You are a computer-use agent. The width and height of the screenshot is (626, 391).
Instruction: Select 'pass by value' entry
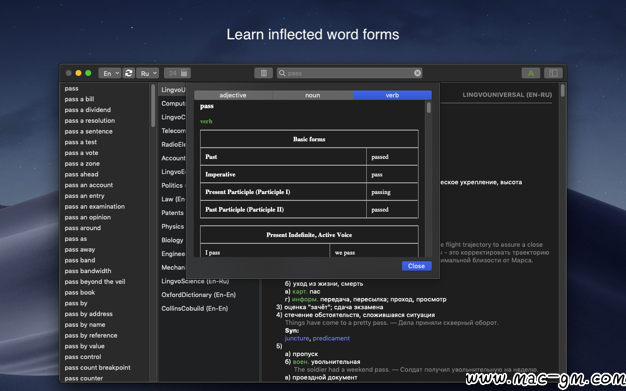85,346
